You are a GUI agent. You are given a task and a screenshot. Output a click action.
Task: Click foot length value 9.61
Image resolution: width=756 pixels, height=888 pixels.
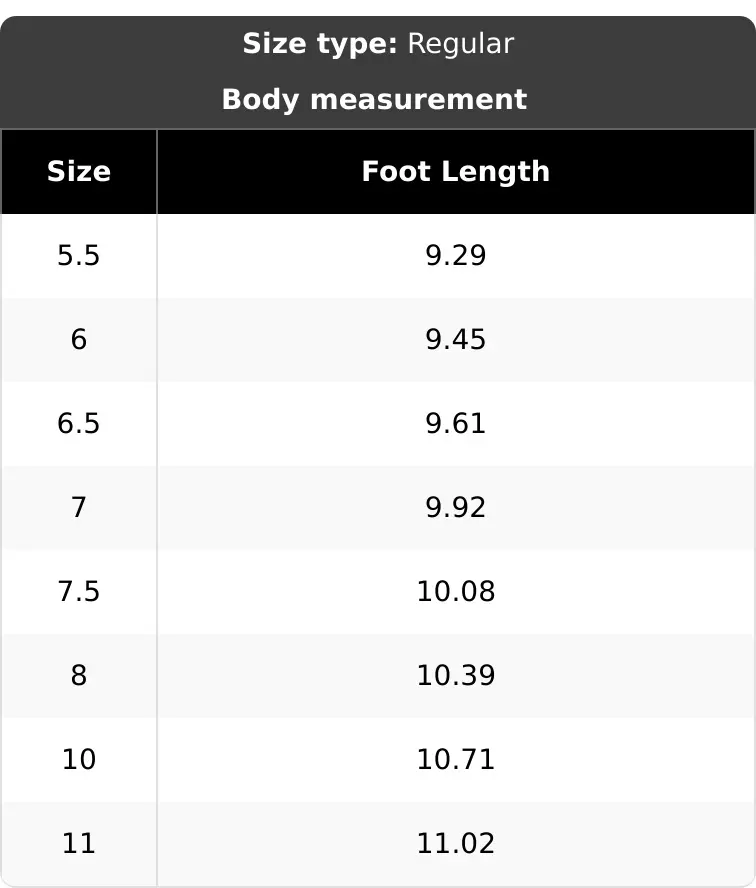(456, 424)
